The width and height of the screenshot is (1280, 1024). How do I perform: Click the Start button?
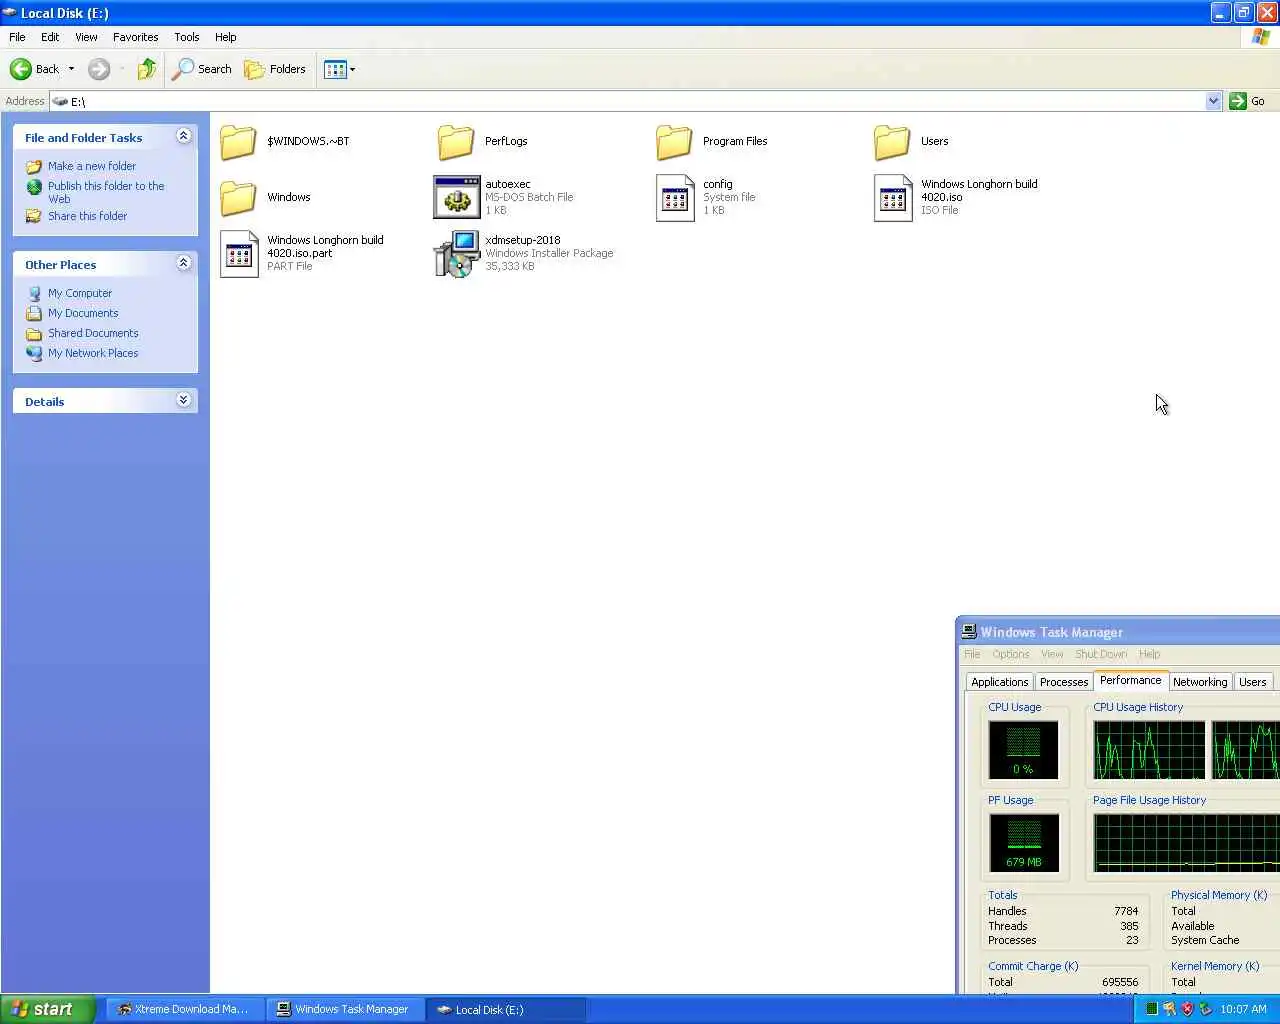tap(47, 1009)
